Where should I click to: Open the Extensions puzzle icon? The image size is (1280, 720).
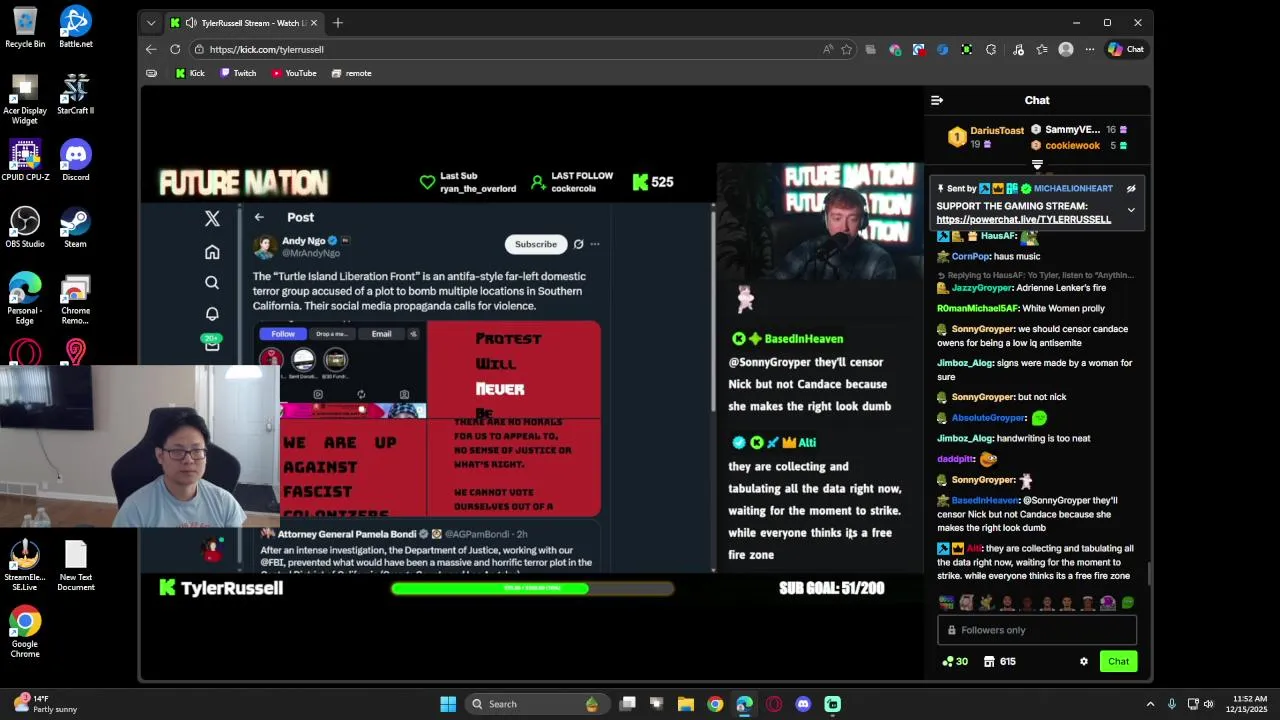(991, 49)
